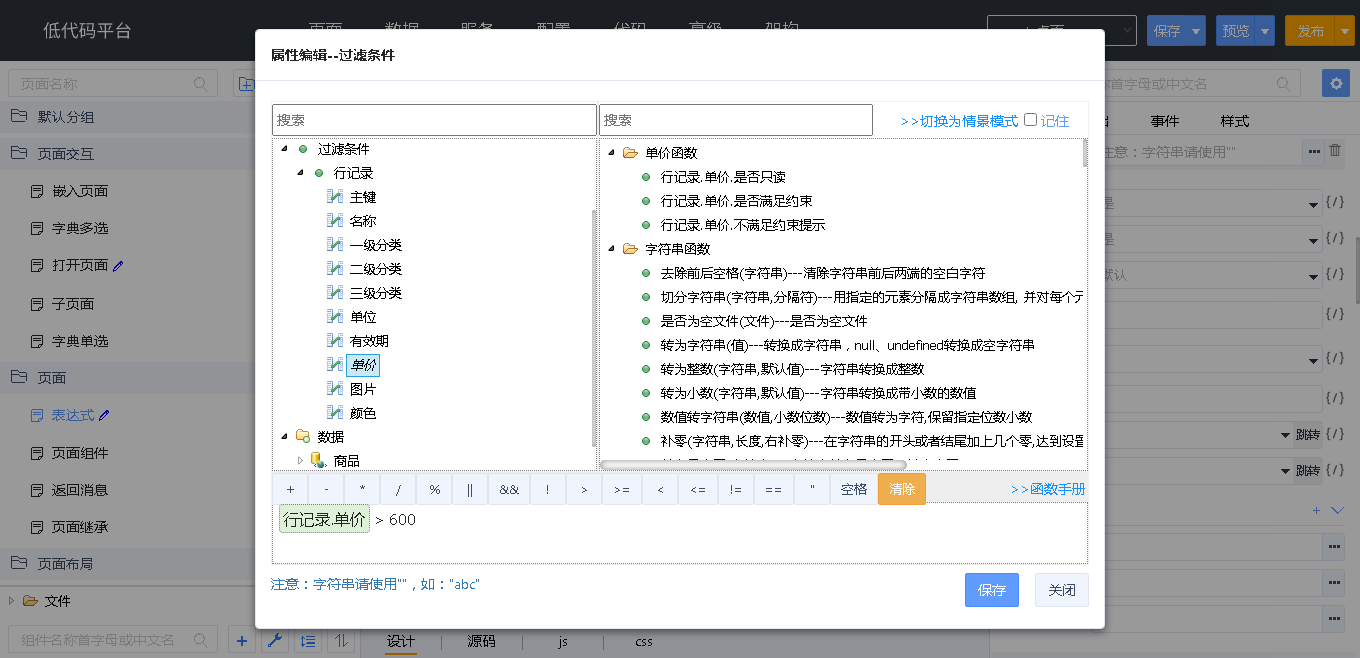The height and width of the screenshot is (658, 1360).
Task: Click the 颜色 field icon
Action: (x=335, y=413)
